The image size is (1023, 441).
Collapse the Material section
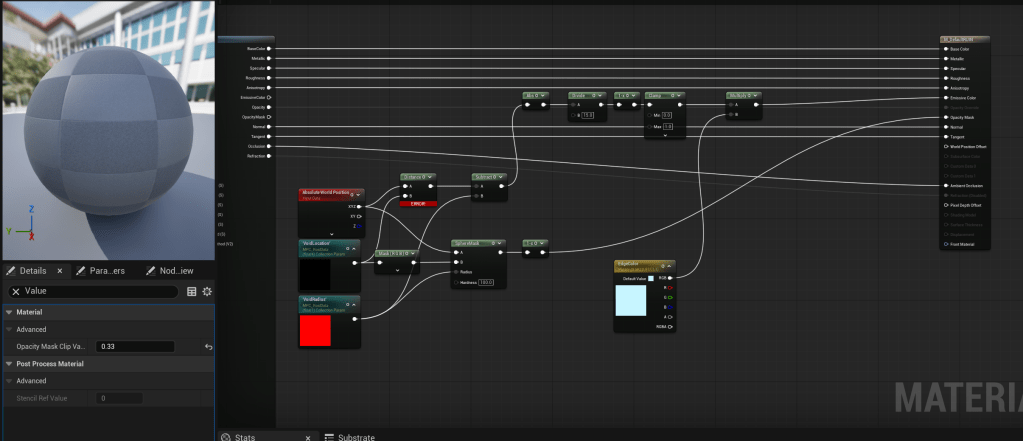tap(9, 312)
